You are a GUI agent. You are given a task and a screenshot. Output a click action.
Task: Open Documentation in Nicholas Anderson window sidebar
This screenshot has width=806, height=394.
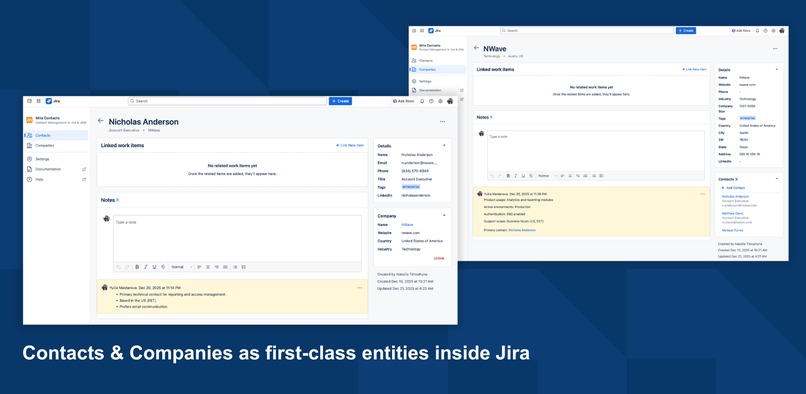pos(56,169)
